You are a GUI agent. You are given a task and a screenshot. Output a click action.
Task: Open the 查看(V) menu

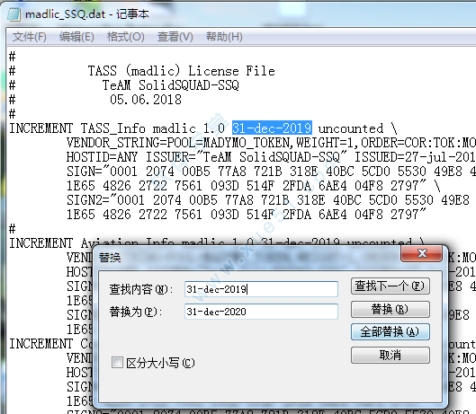pos(175,36)
